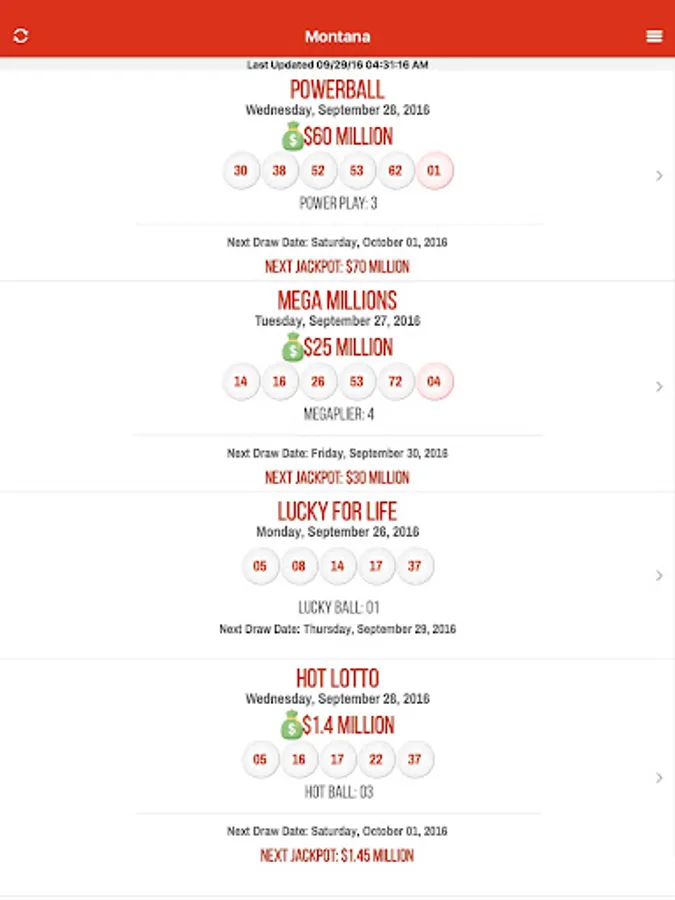
Task: Expand Powerball details with right chevron
Action: click(x=659, y=176)
